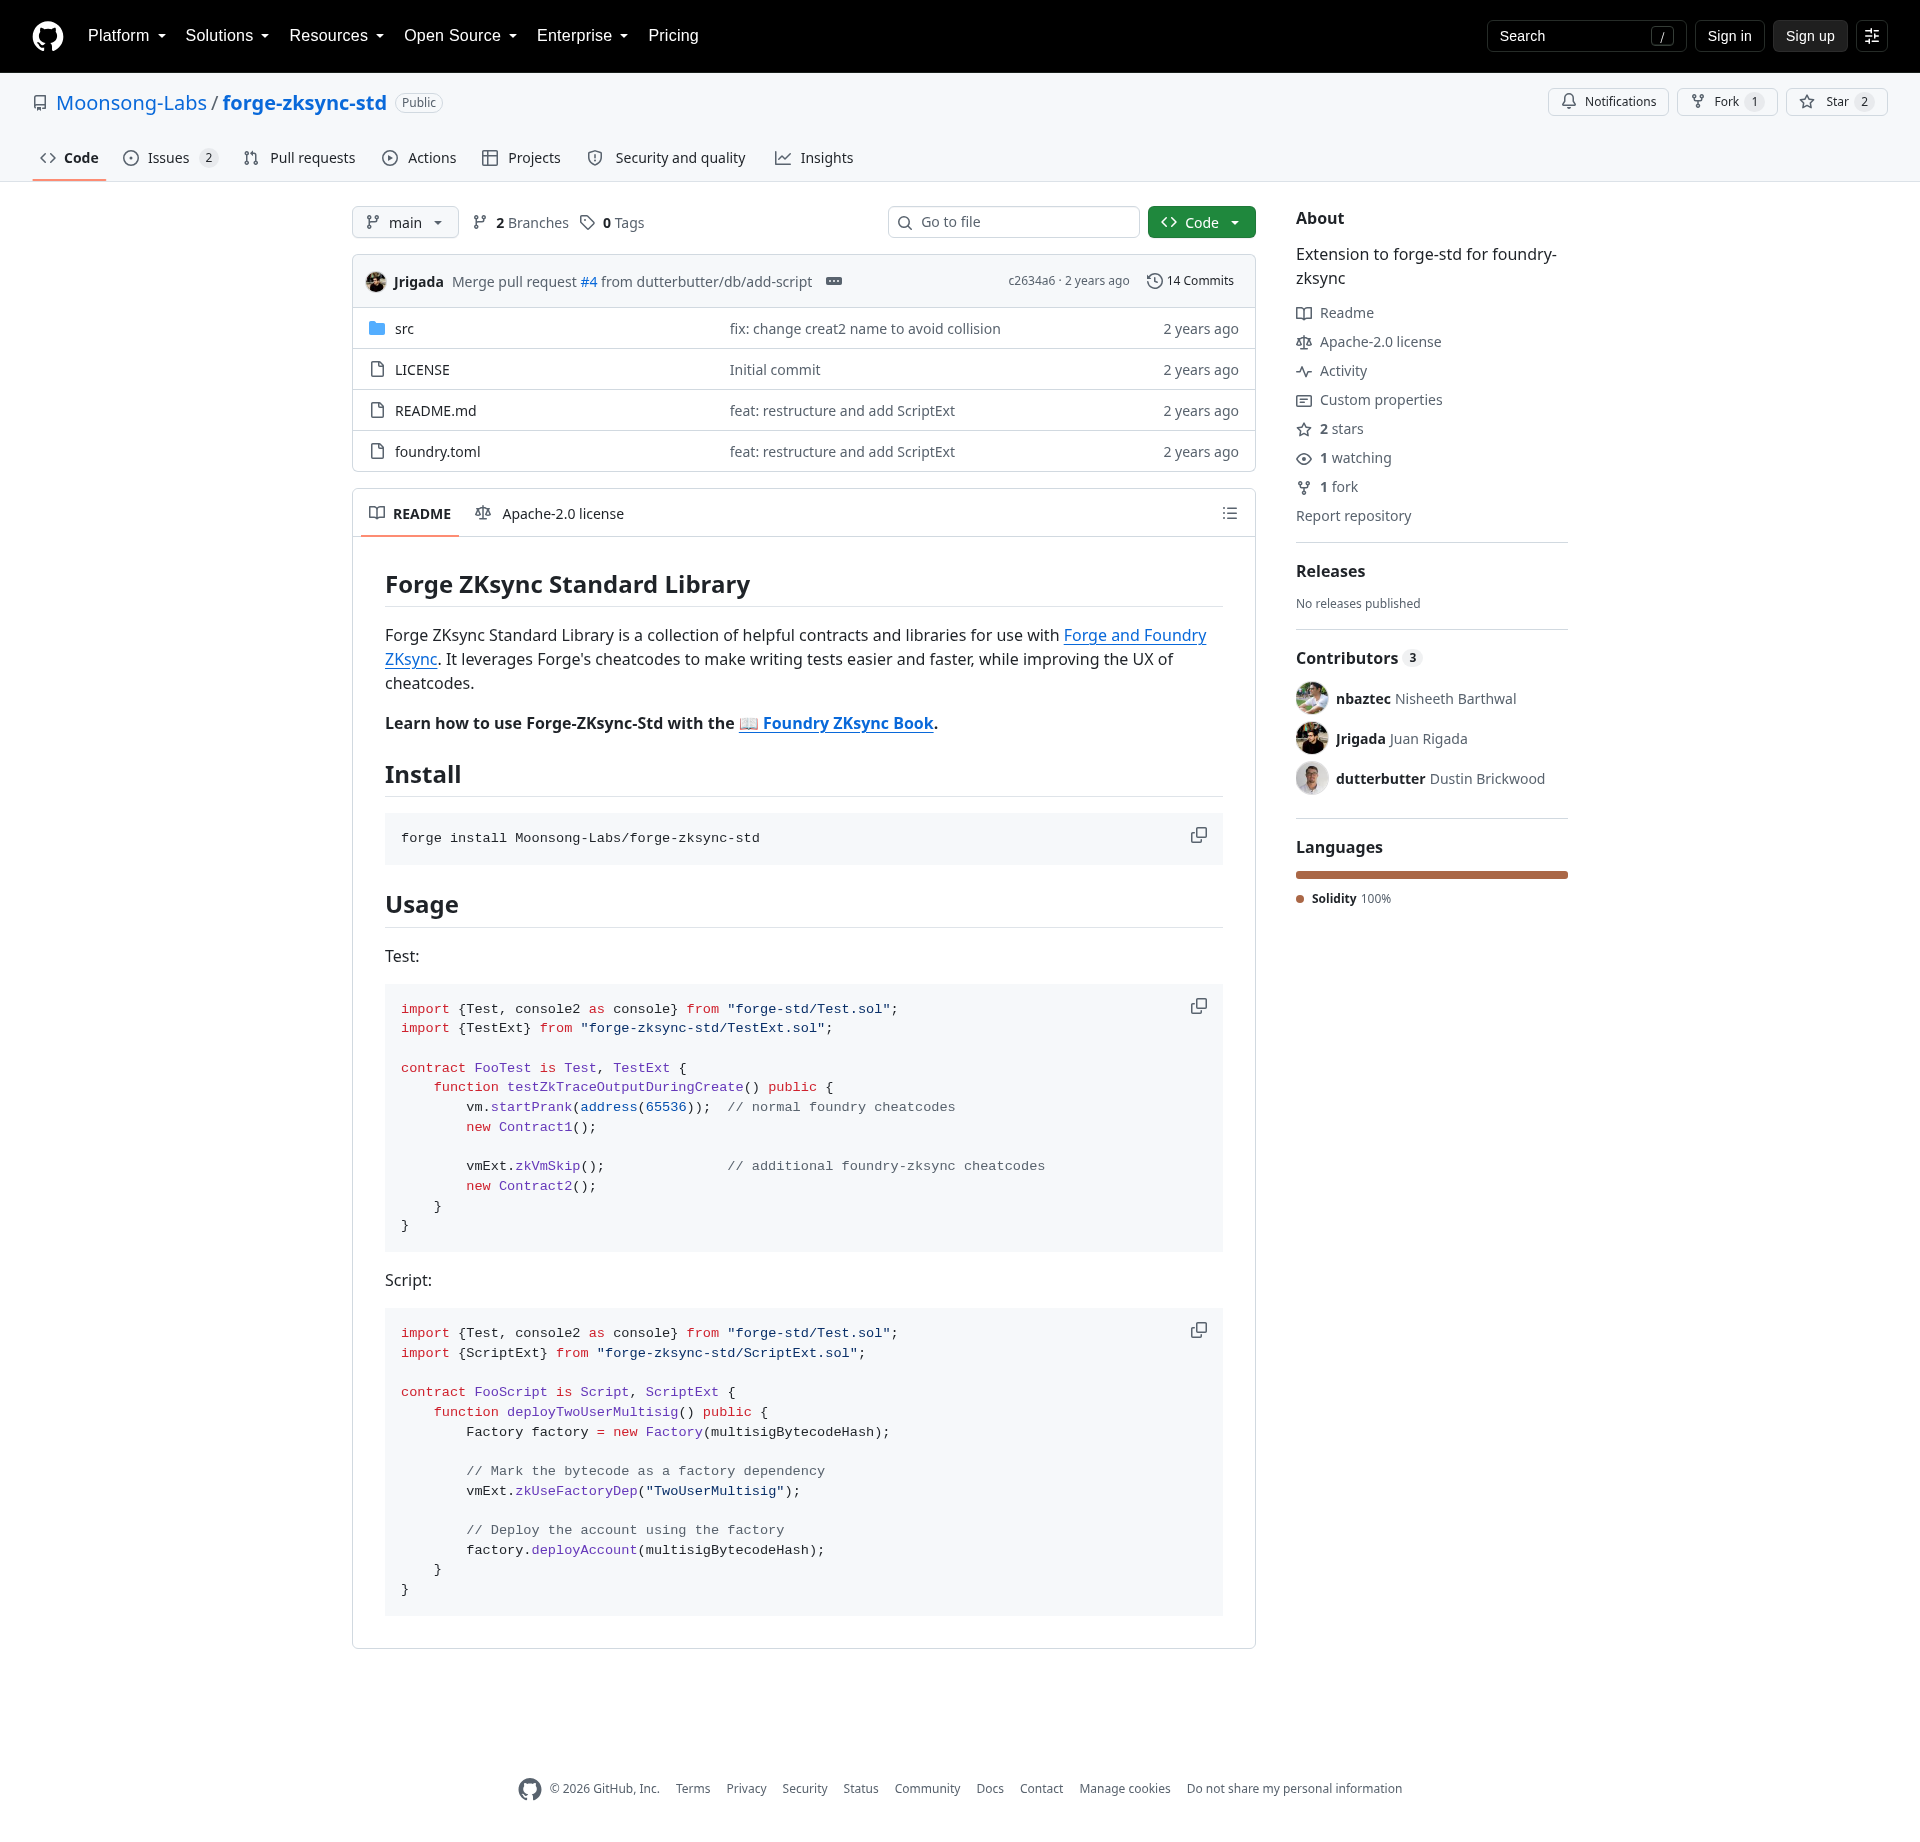Screen dimensions: 1920x1842
Task: Click the Jrigada contributor avatar
Action: [1312, 738]
